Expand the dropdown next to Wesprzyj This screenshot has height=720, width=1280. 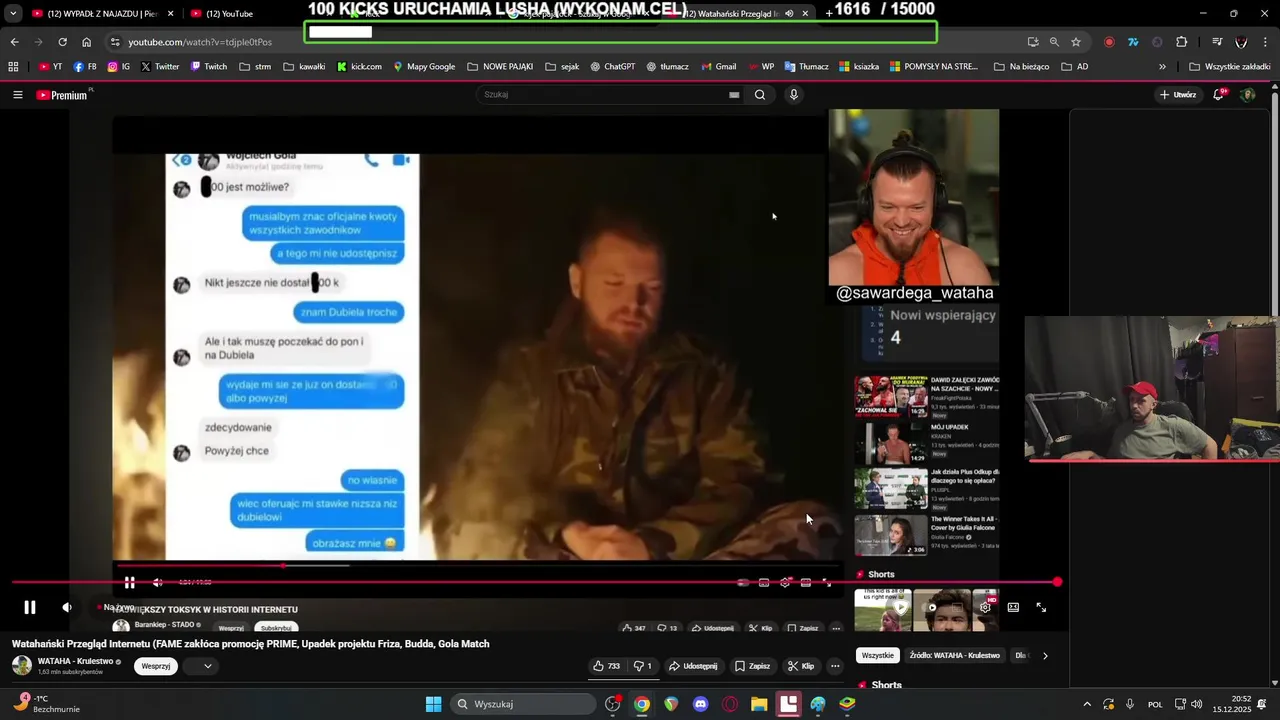[x=208, y=666]
